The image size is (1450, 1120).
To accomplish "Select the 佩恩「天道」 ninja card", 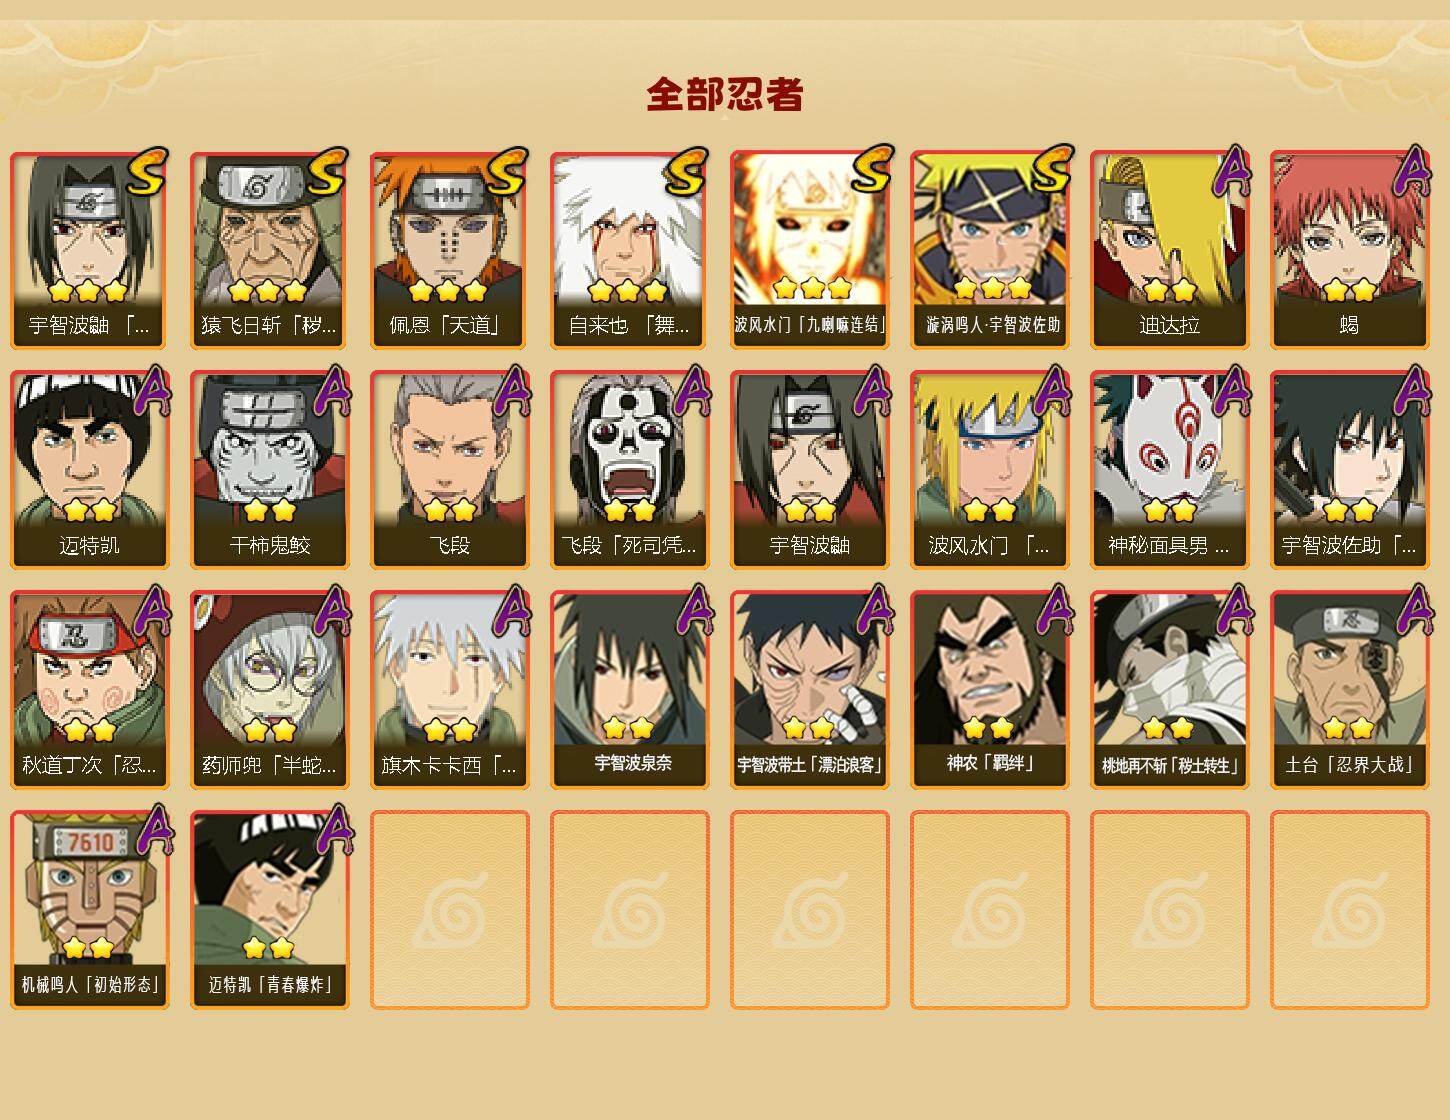I will coord(449,250).
